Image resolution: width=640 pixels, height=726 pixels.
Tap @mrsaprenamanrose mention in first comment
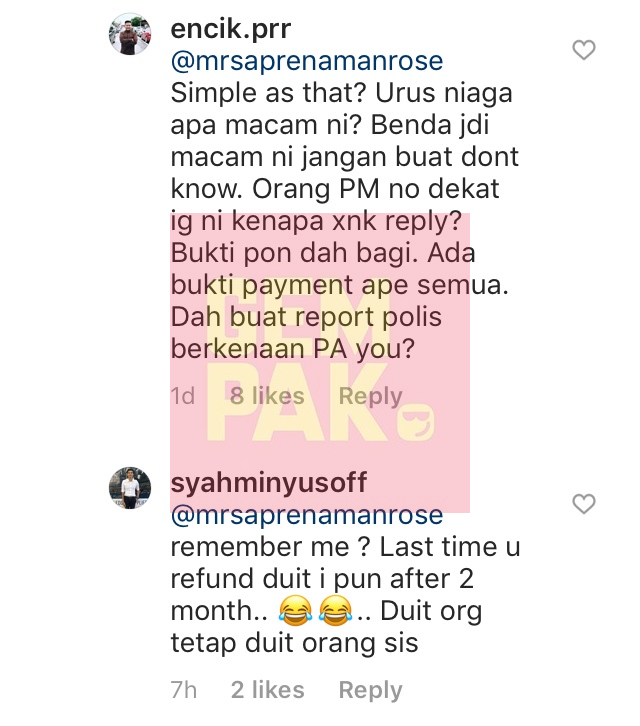pos(307,61)
